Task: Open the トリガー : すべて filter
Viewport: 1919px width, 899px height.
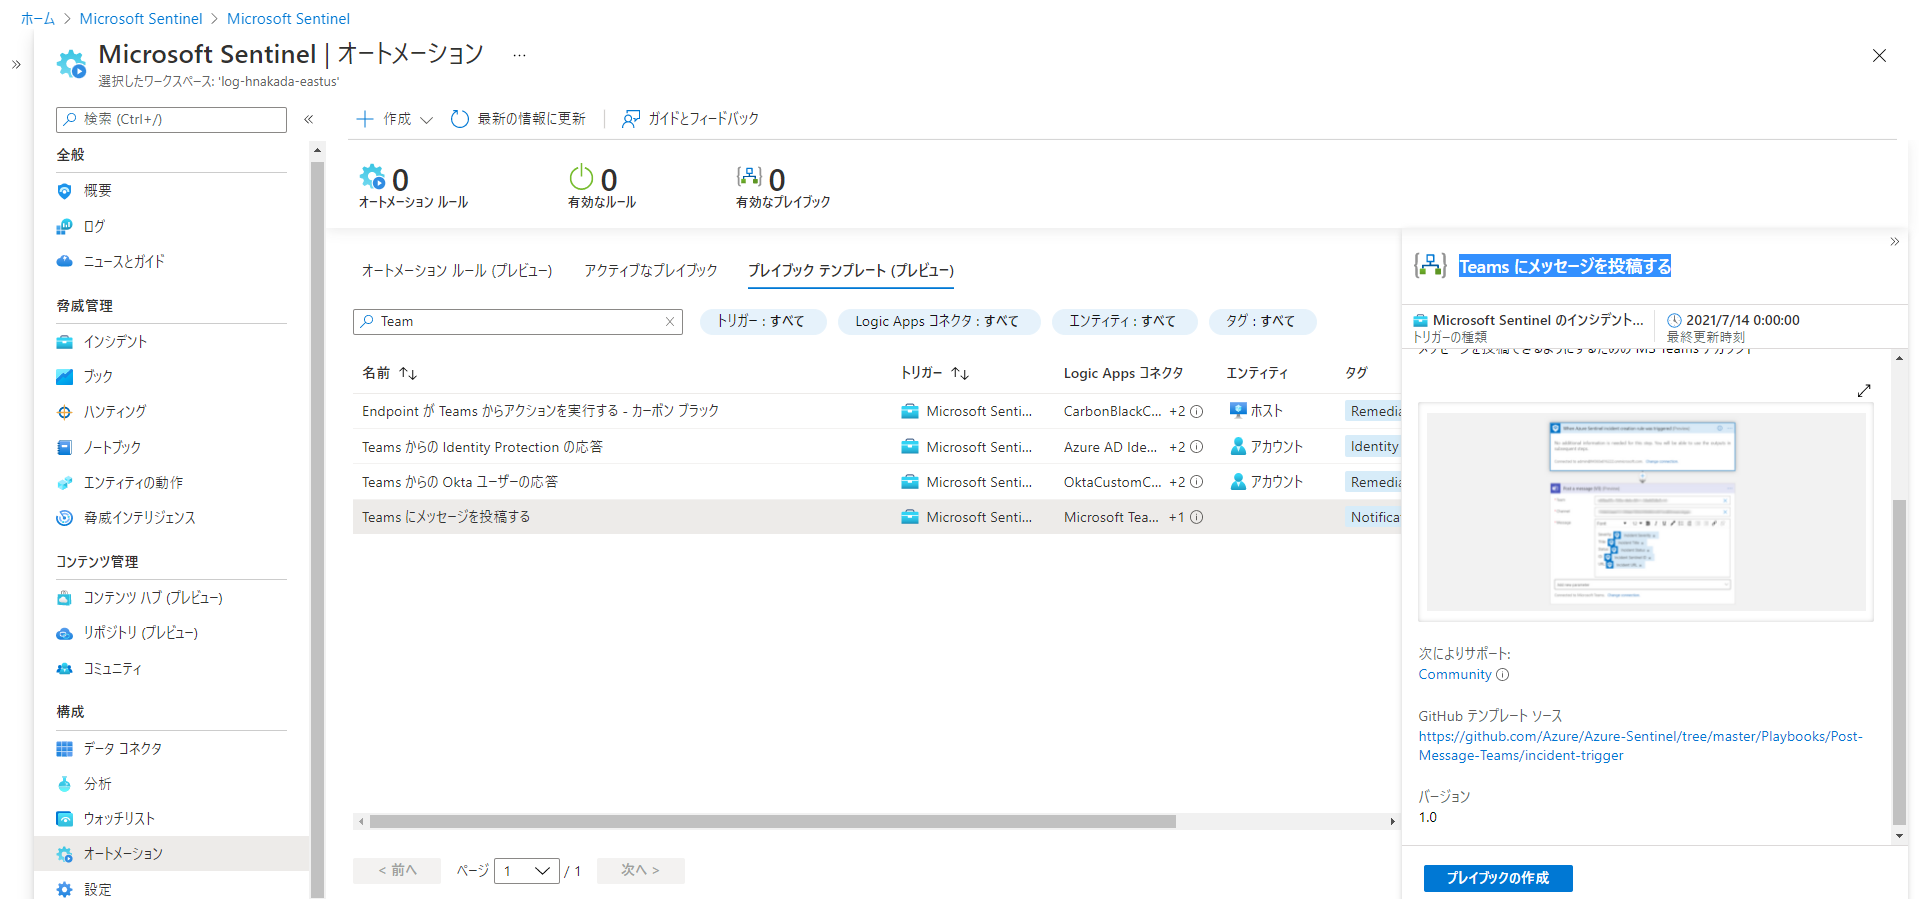Action: click(x=762, y=321)
